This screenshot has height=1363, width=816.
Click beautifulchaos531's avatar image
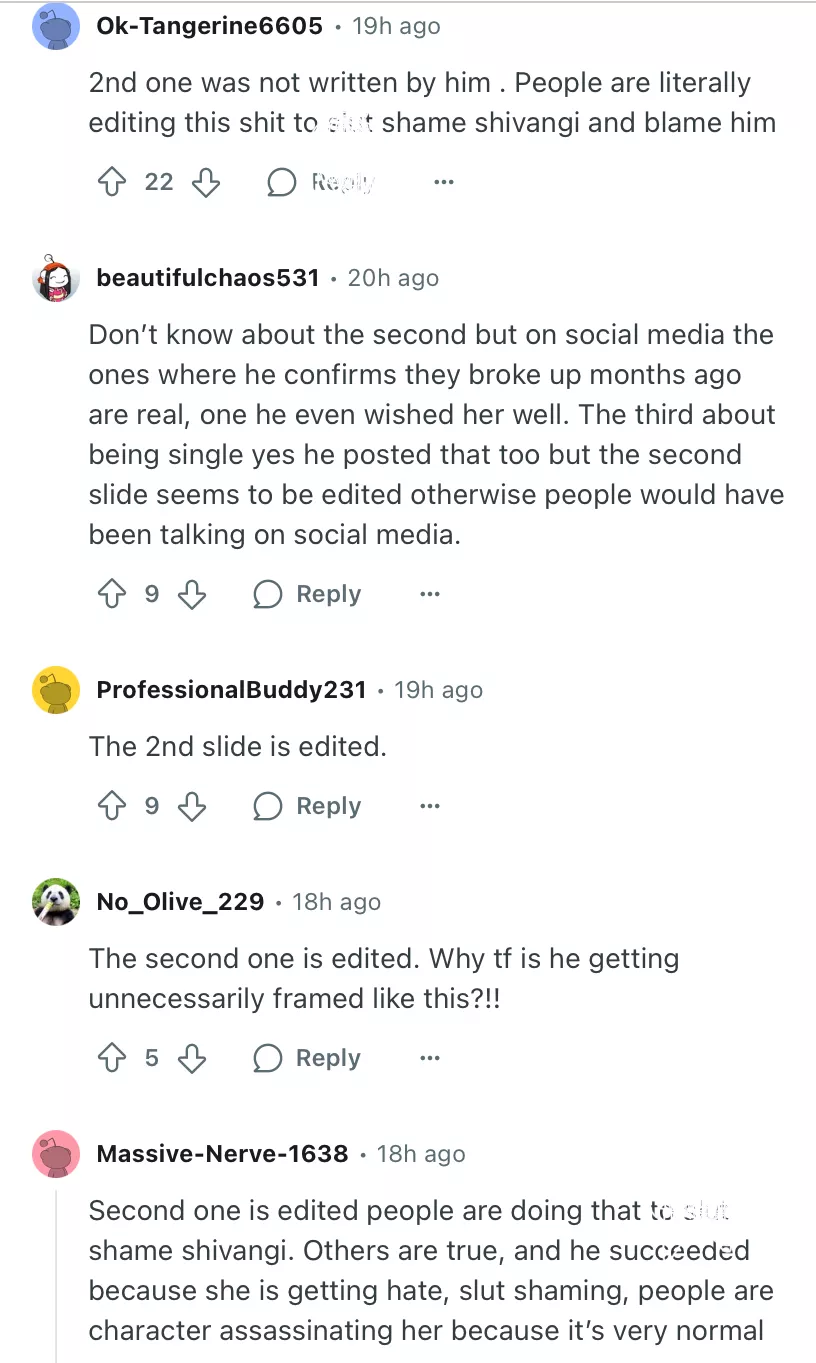(x=56, y=278)
